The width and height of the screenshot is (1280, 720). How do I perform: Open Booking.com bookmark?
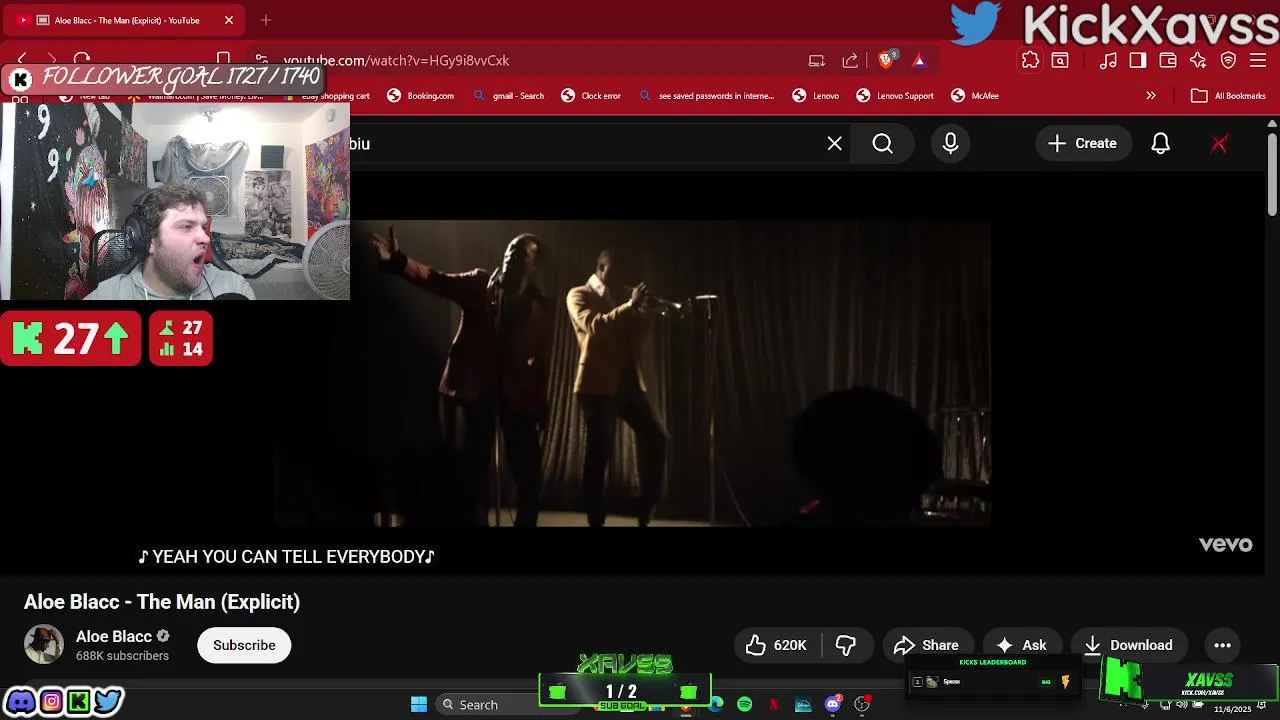[420, 96]
